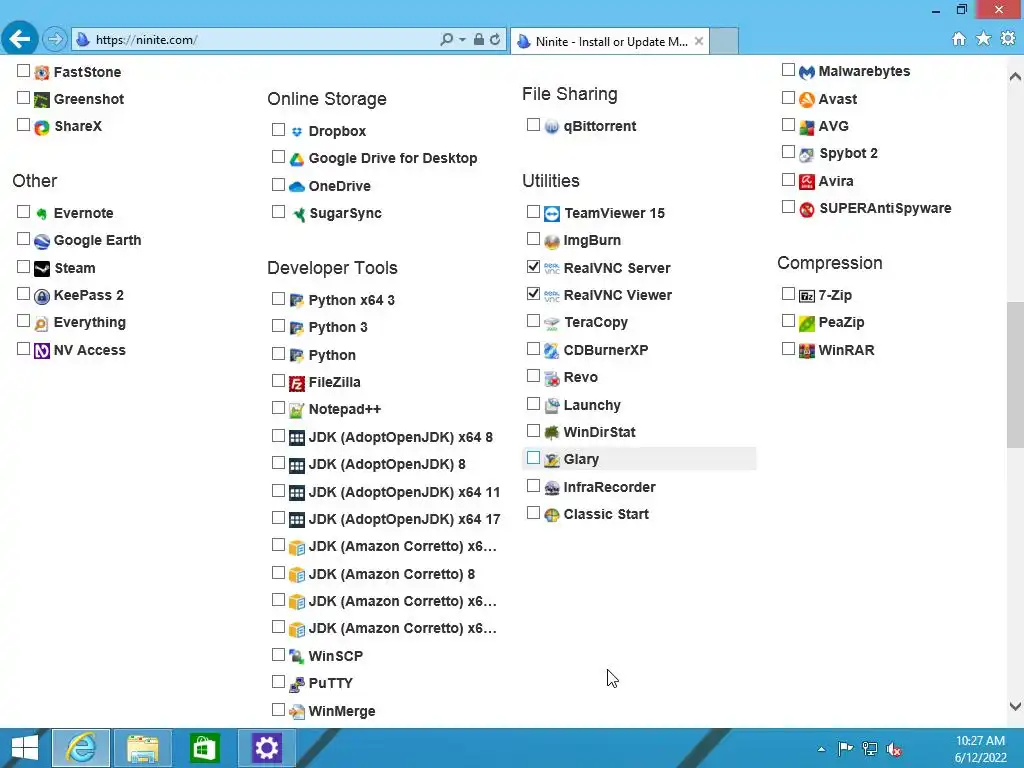Click the Evernote elephant icon

[42, 214]
